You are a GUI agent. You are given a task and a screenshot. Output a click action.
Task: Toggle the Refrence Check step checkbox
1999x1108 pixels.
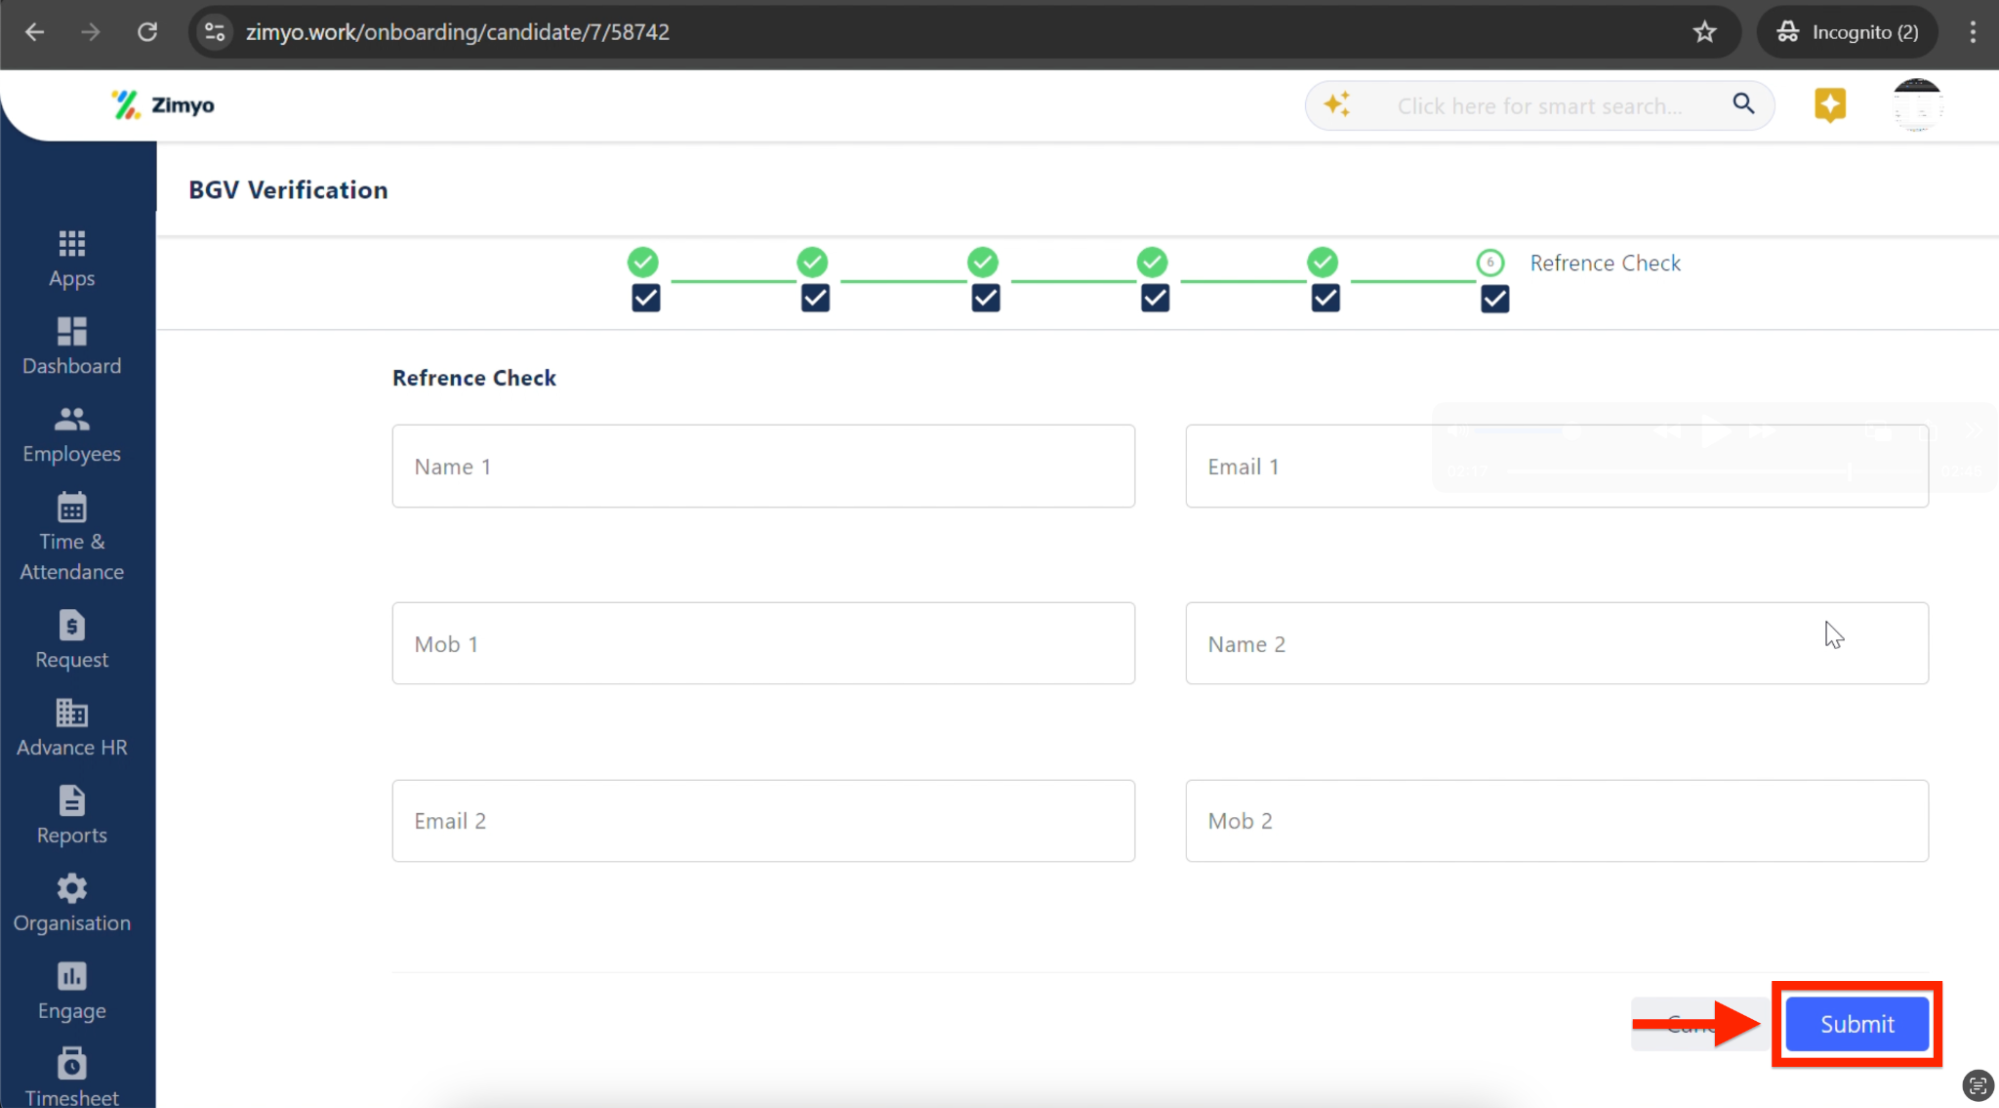1494,298
